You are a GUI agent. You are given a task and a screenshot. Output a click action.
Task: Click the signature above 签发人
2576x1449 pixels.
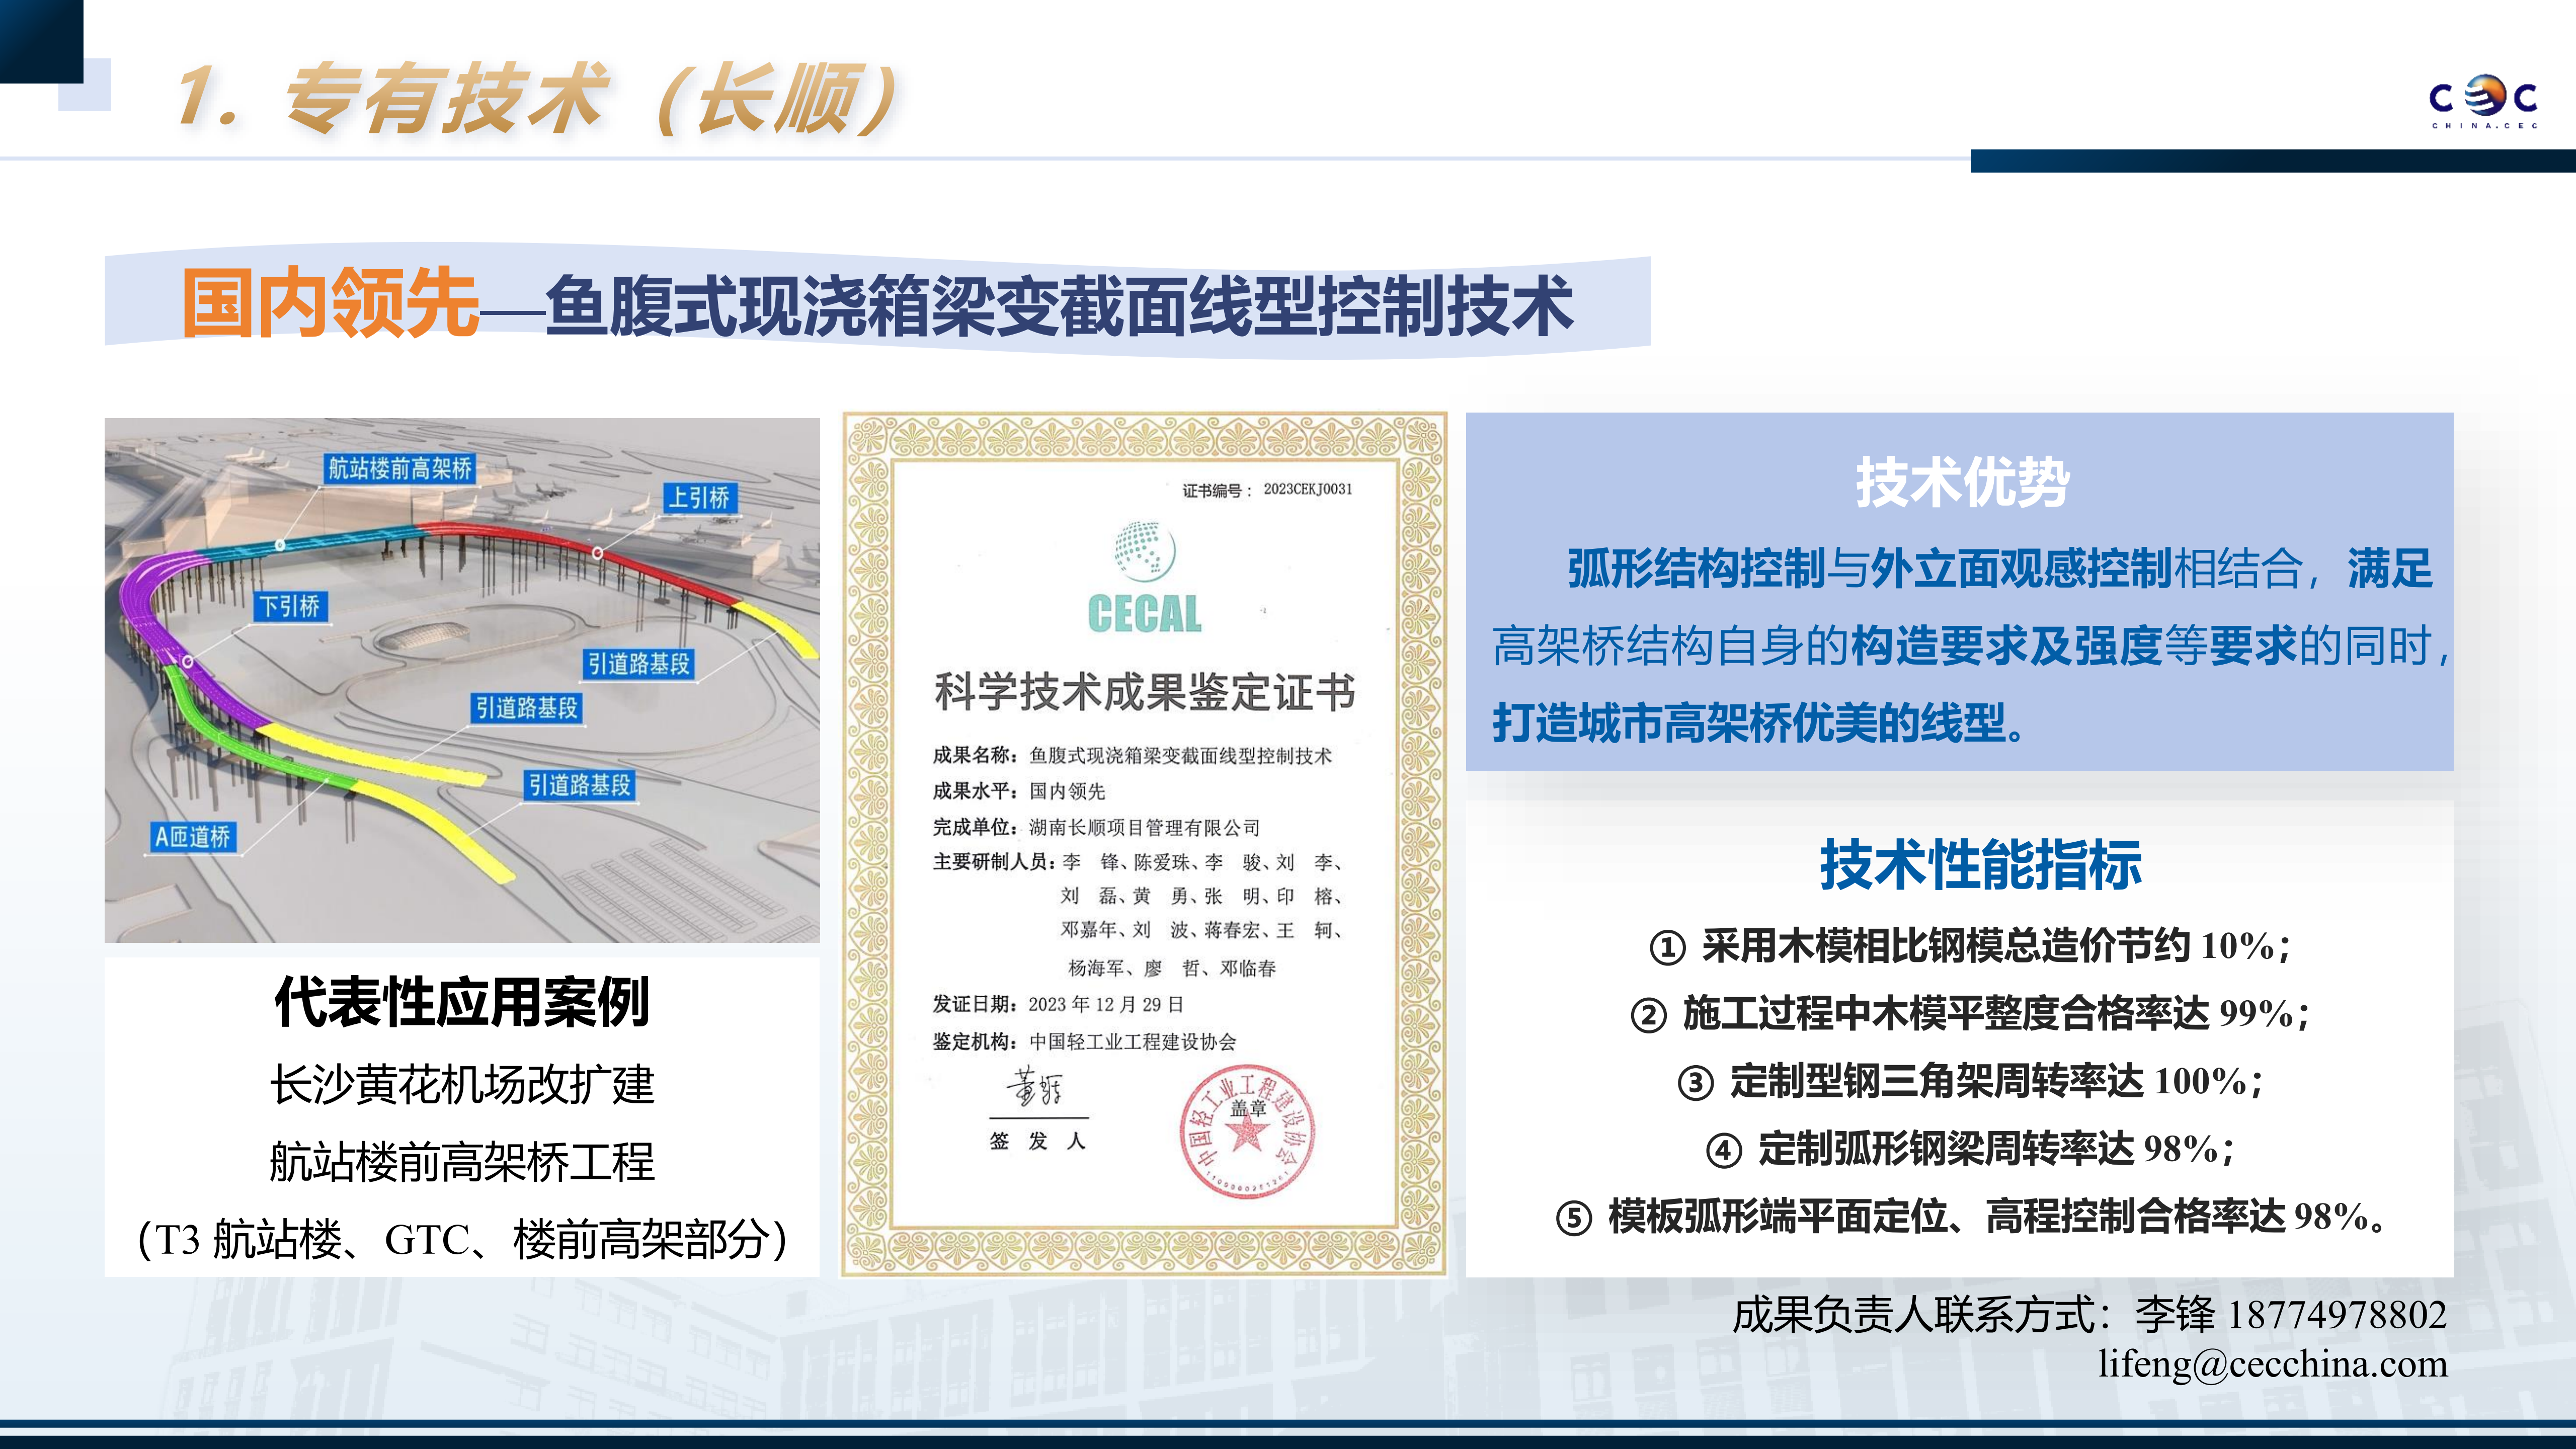coord(1035,1088)
